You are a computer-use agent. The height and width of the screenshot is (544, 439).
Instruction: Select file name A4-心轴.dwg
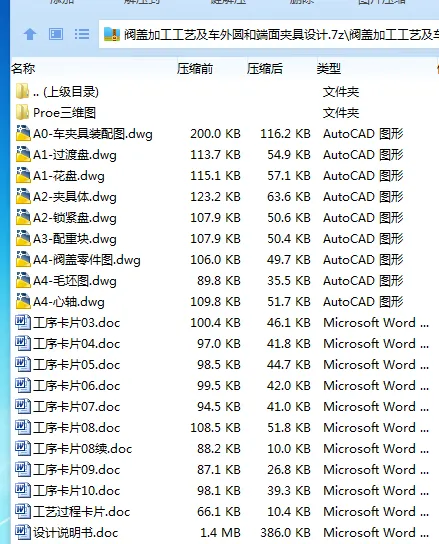tap(69, 302)
